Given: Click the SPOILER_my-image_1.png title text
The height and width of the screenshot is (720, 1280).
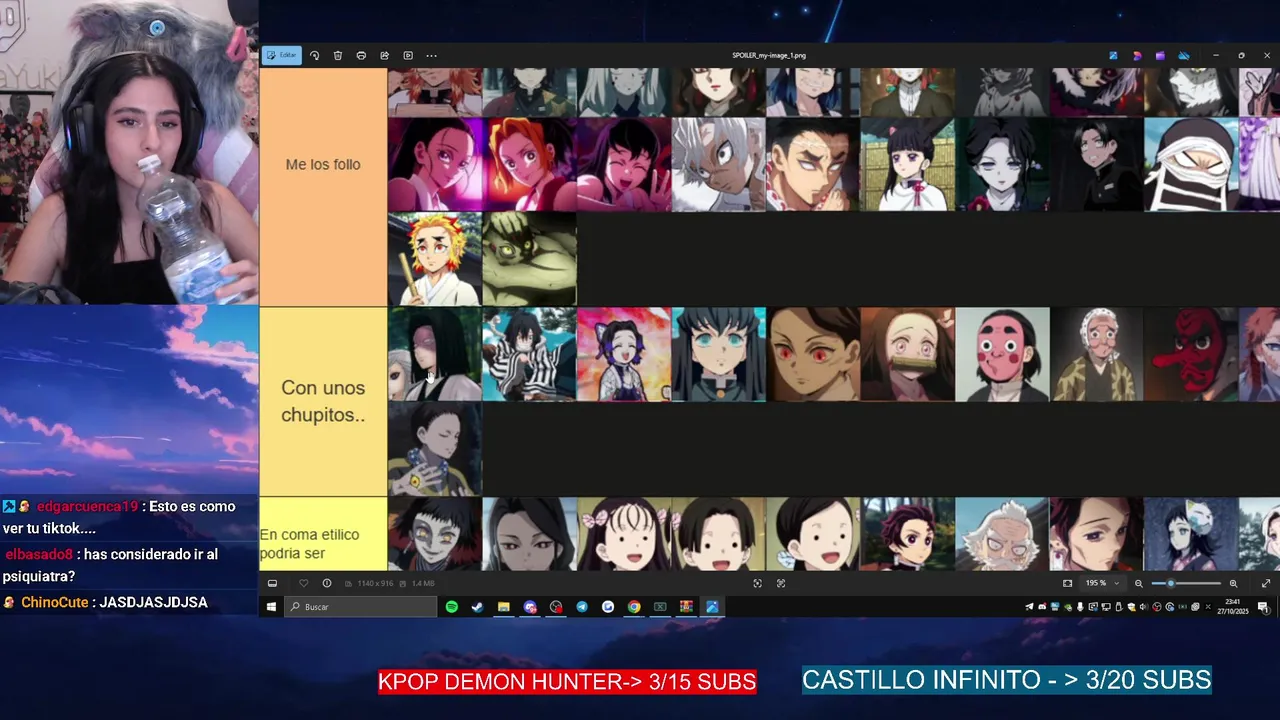Looking at the screenshot, I should click(769, 55).
